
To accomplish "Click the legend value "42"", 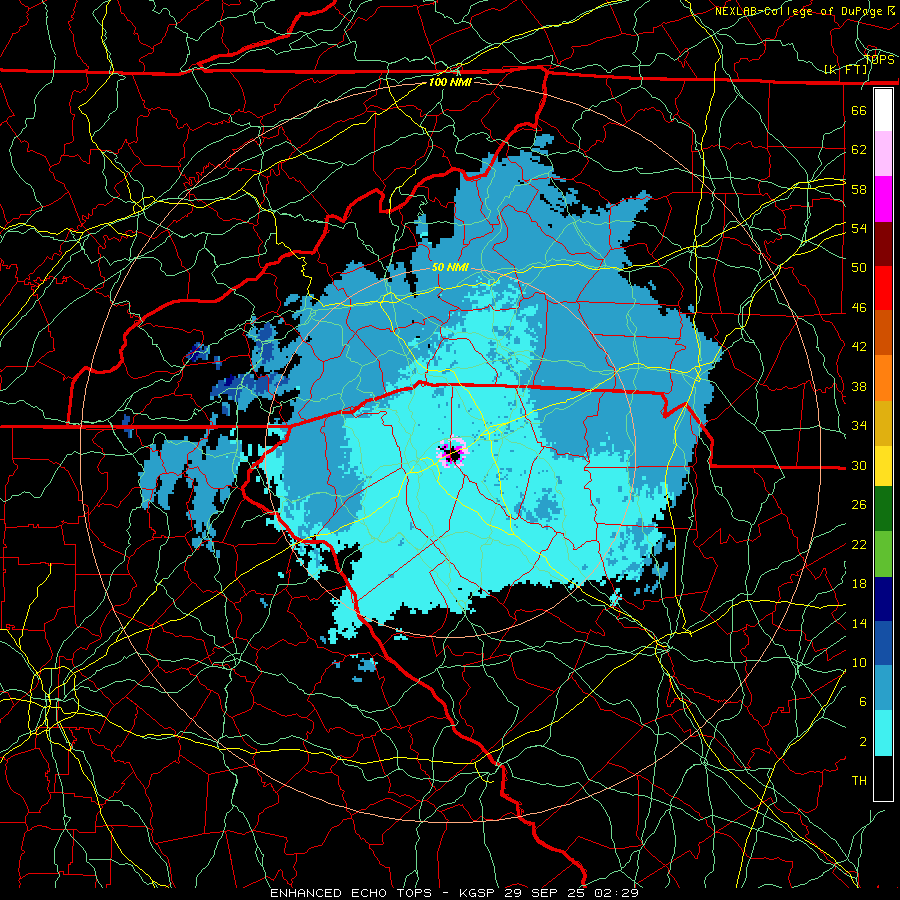I will click(x=859, y=347).
